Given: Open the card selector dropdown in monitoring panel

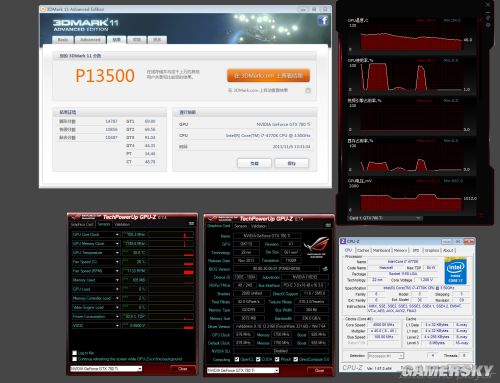Looking at the screenshot, I should point(385,218).
